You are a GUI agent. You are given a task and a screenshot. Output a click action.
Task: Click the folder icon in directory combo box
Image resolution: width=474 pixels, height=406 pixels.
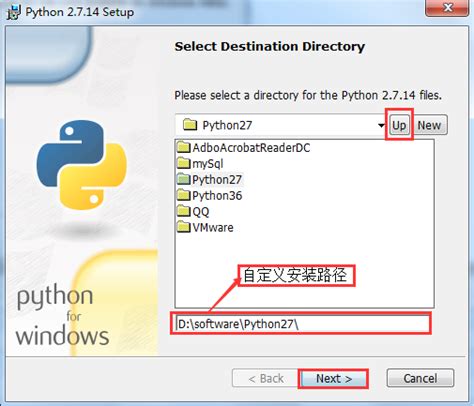pyautogui.click(x=190, y=125)
